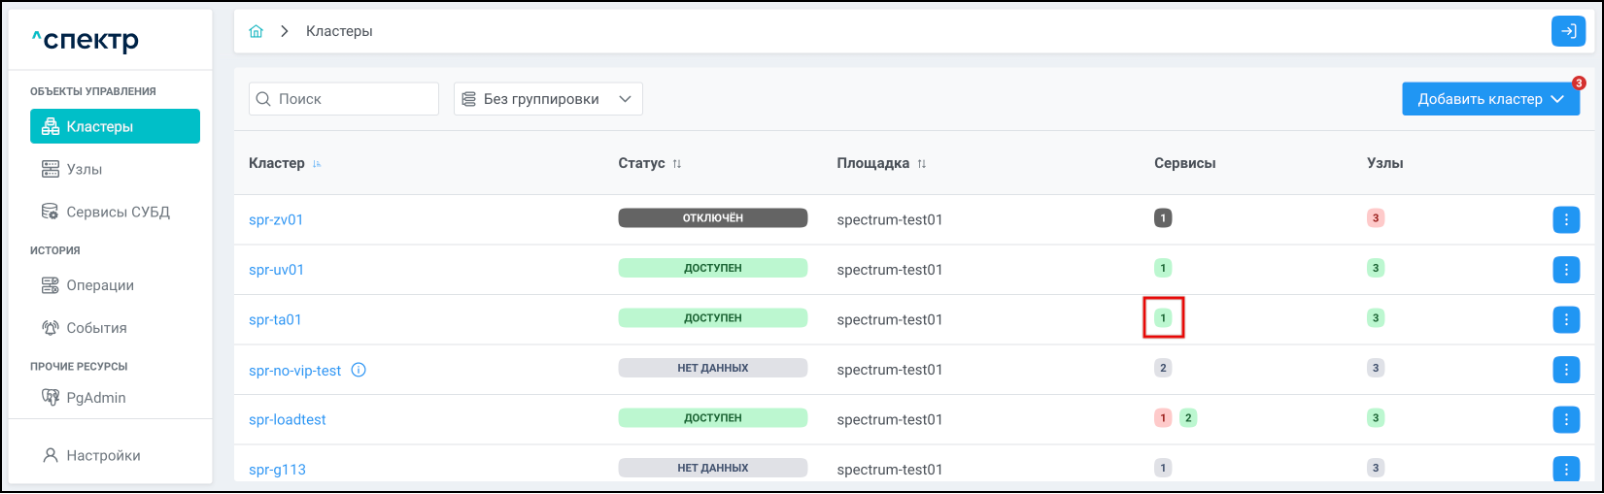
Task: Sort table by Статус column
Action: click(x=677, y=164)
